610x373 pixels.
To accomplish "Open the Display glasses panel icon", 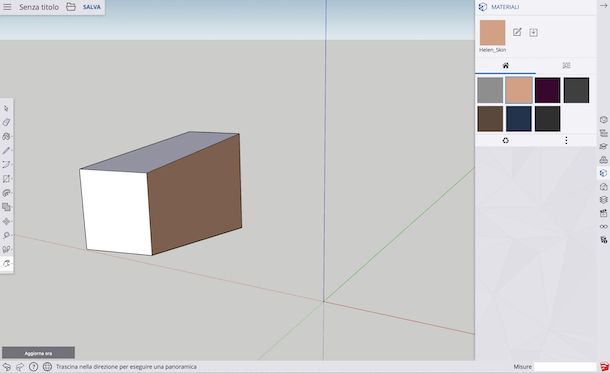I will click(603, 226).
